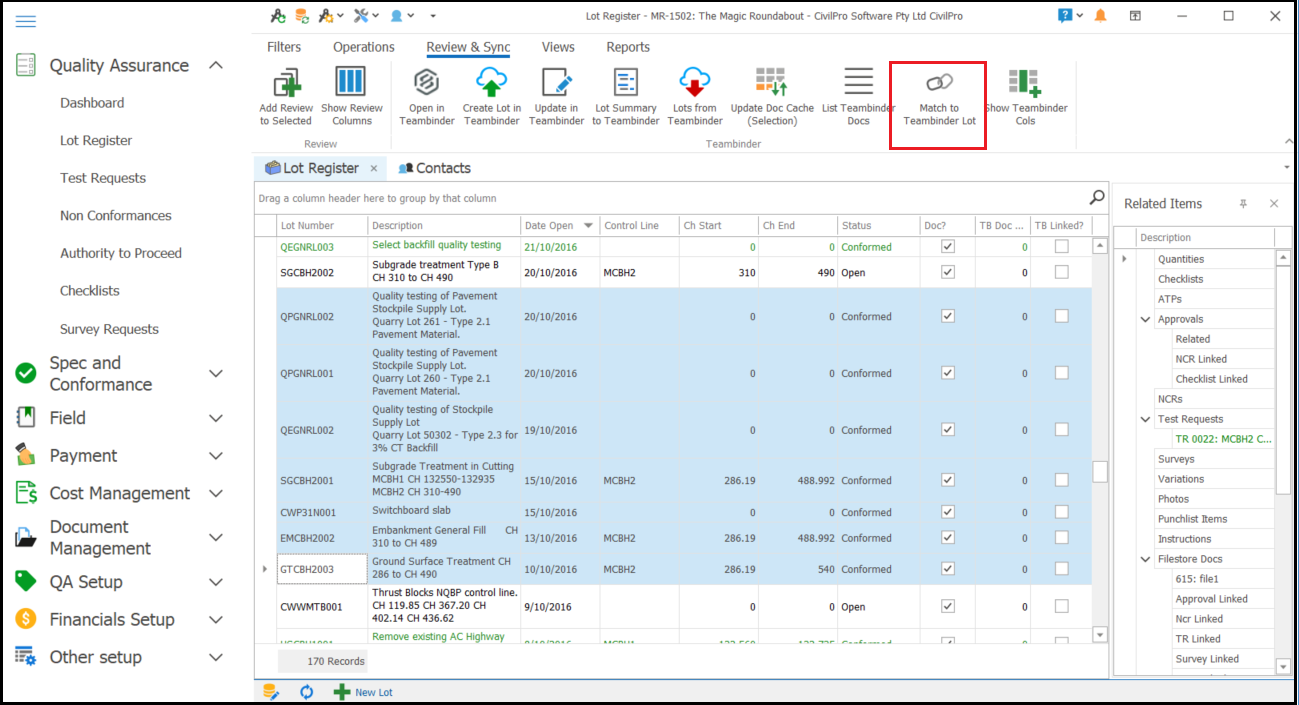The height and width of the screenshot is (705, 1299).
Task: Collapse the Test Requests node in Related Items
Action: tap(1146, 419)
